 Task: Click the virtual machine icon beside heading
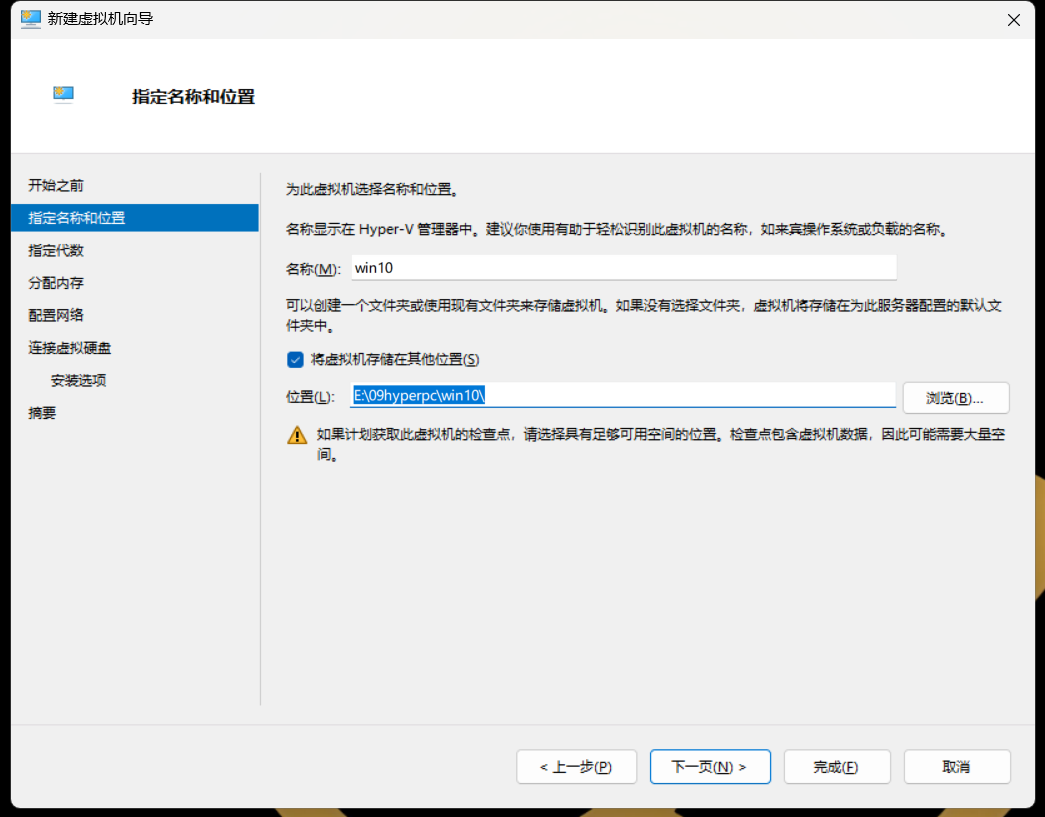click(x=63, y=95)
